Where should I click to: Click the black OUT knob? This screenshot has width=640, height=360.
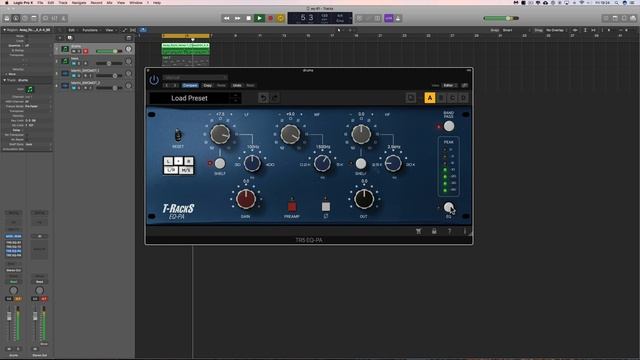(x=364, y=199)
